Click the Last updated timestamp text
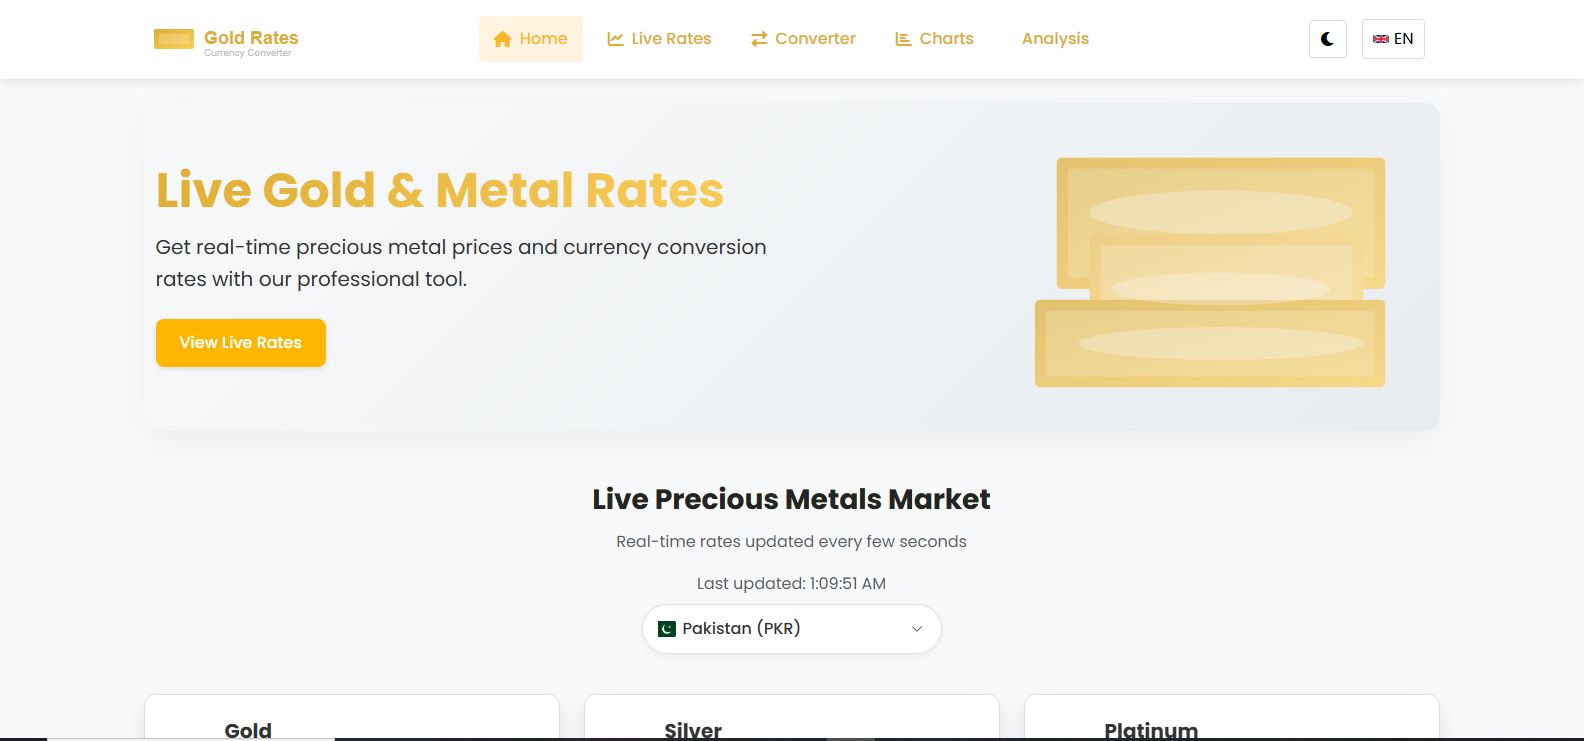 (791, 583)
